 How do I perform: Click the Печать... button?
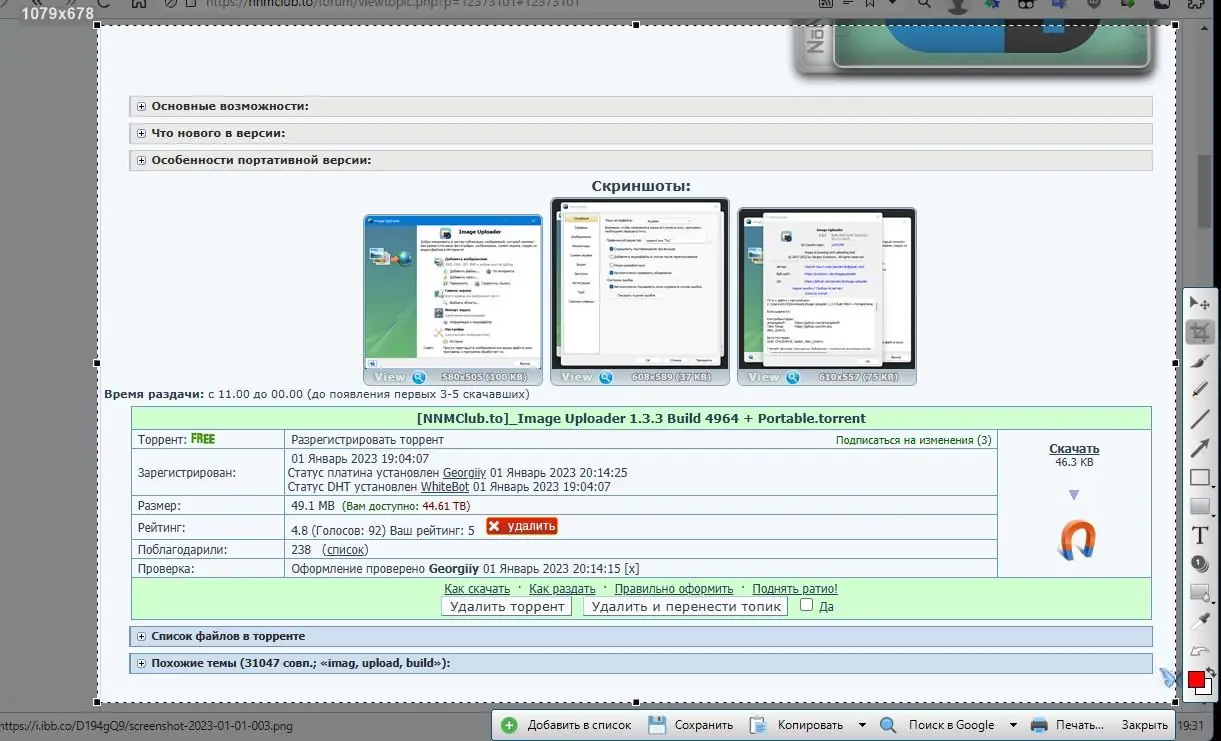(x=1069, y=725)
